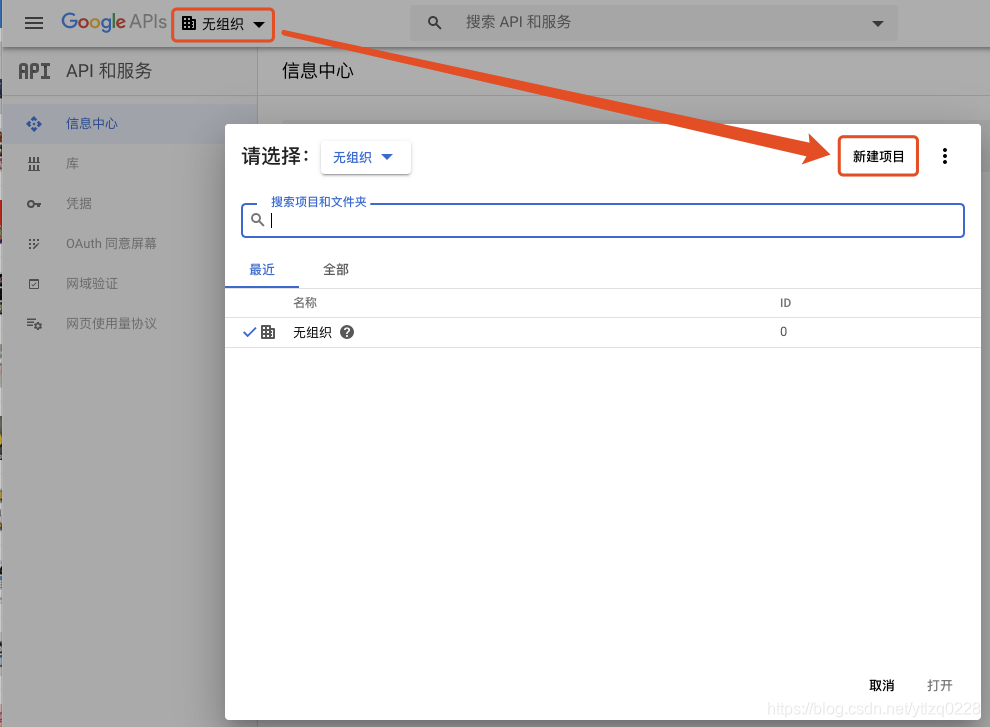This screenshot has height=727, width=990.
Task: Click the checkmark on the 无组织 row
Action: point(249,332)
